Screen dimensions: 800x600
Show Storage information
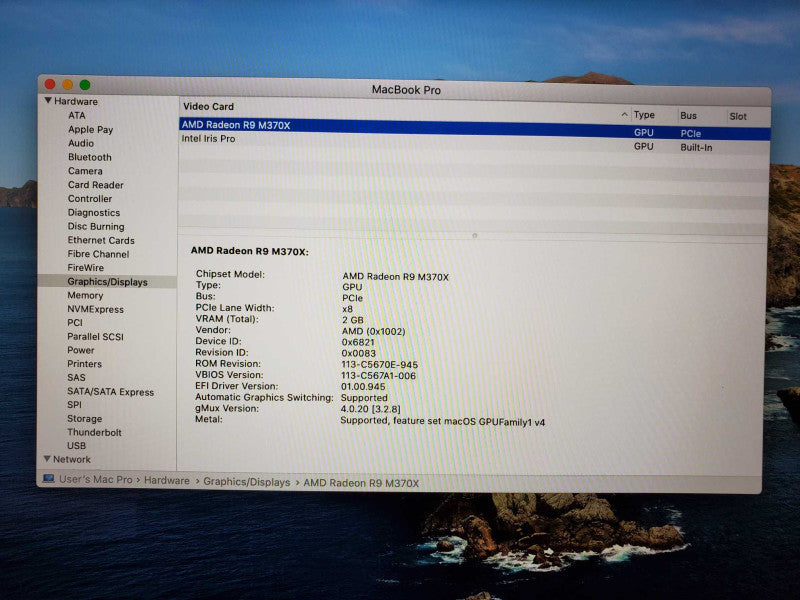85,418
